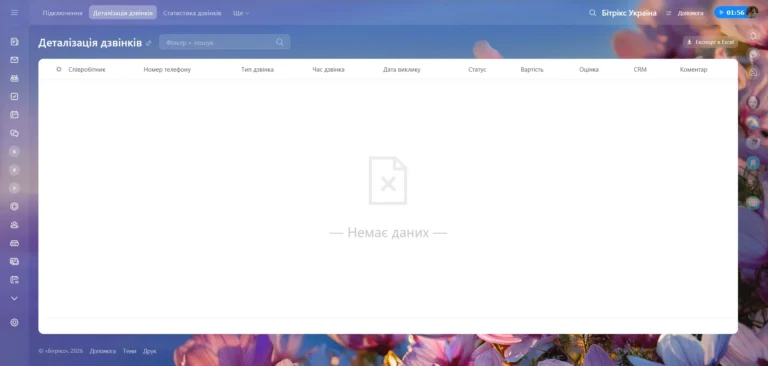Sort by Вартість column
Screen dimensions: 768x366
[x=532, y=70]
